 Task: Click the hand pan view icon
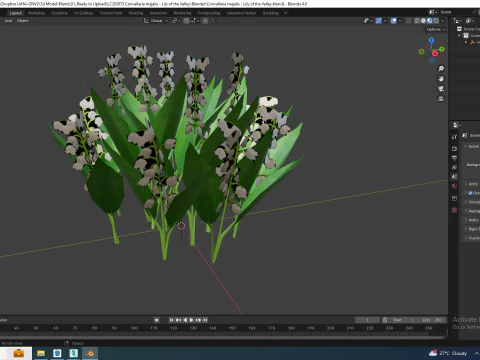(441, 79)
